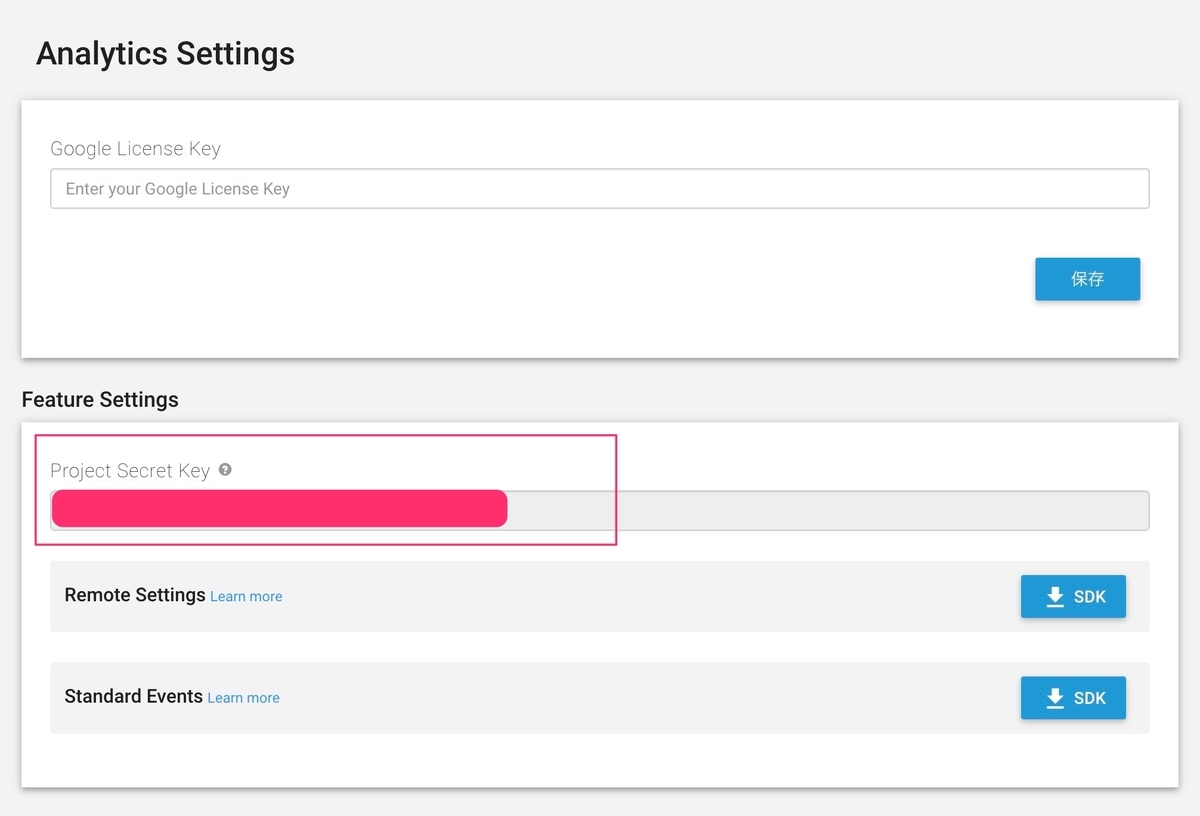This screenshot has height=816, width=1200.
Task: Select the Remote Settings title text
Action: 135,595
